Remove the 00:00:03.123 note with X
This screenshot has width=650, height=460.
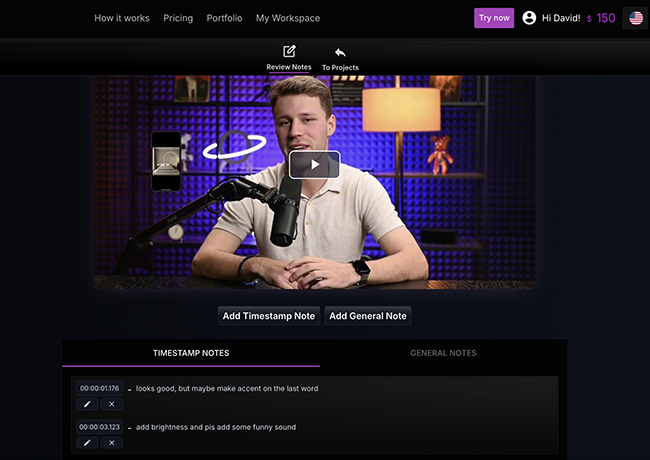[112, 442]
